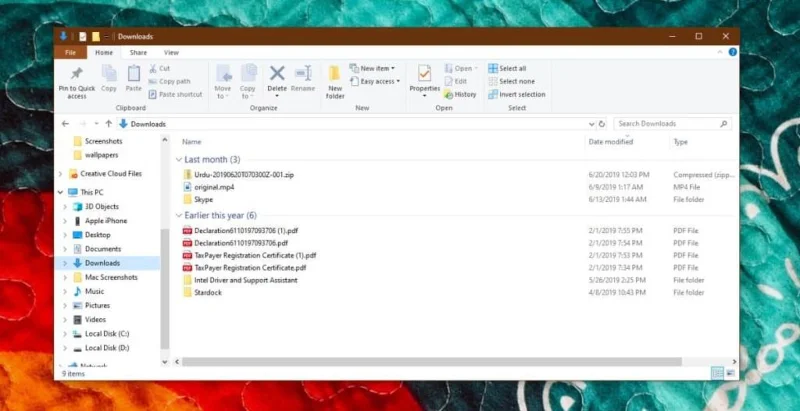
Task: Open the New item dropdown
Action: pyautogui.click(x=372, y=68)
